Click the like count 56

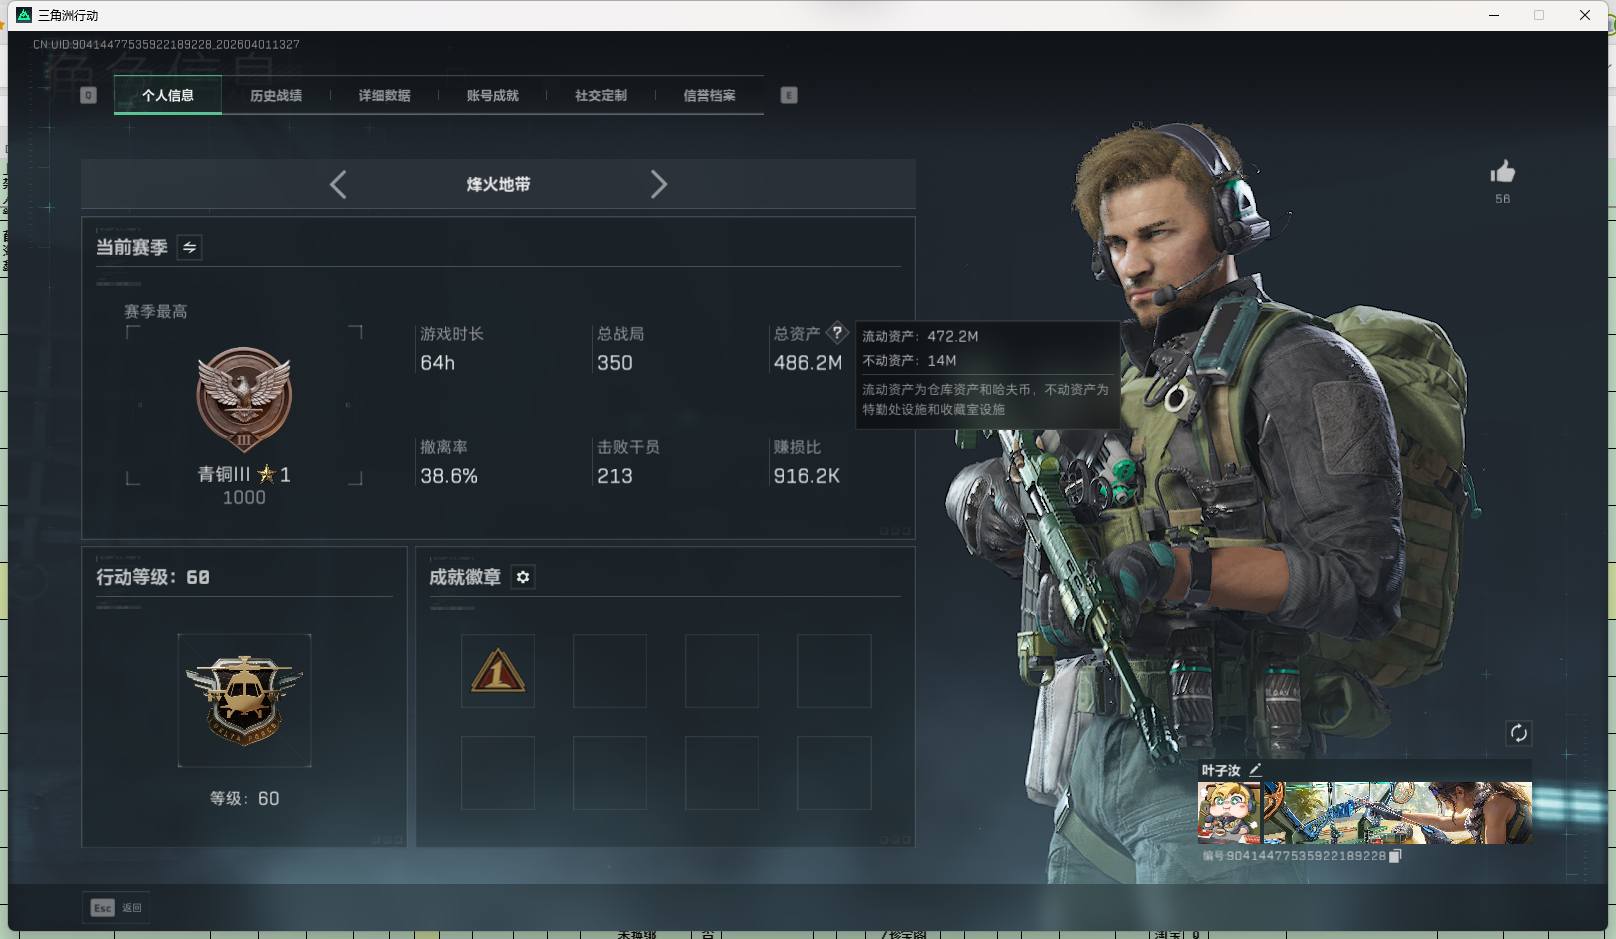click(1502, 199)
